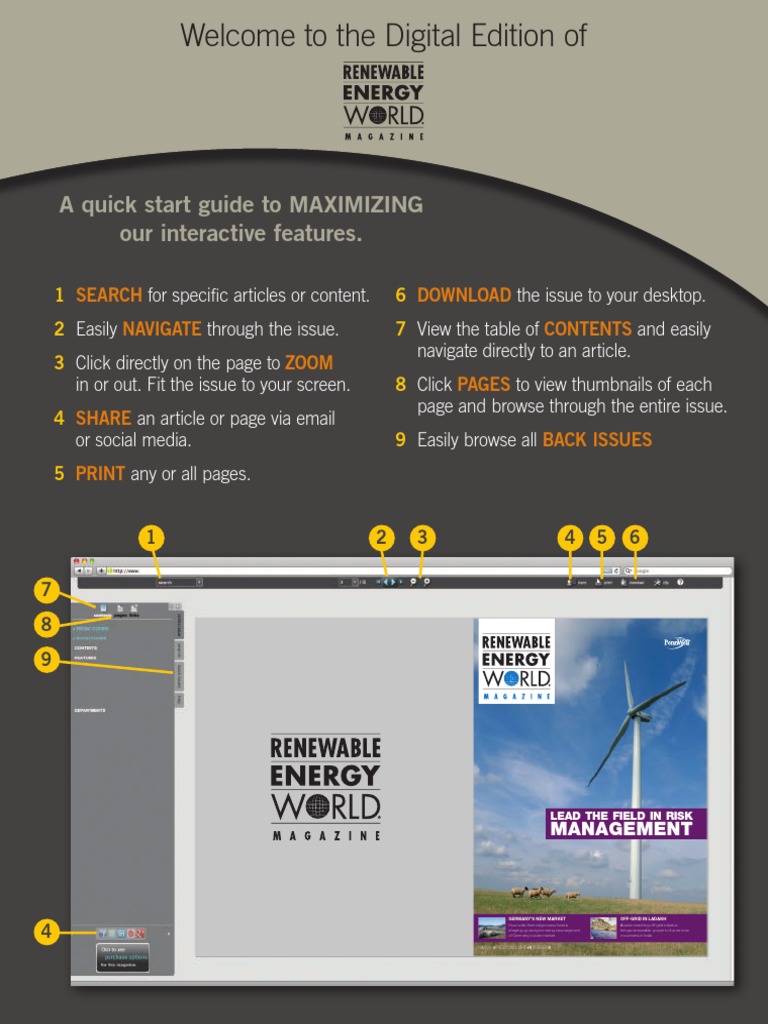Click the word SHARE in guide step 4
This screenshot has width=768, height=1024.
(x=104, y=418)
